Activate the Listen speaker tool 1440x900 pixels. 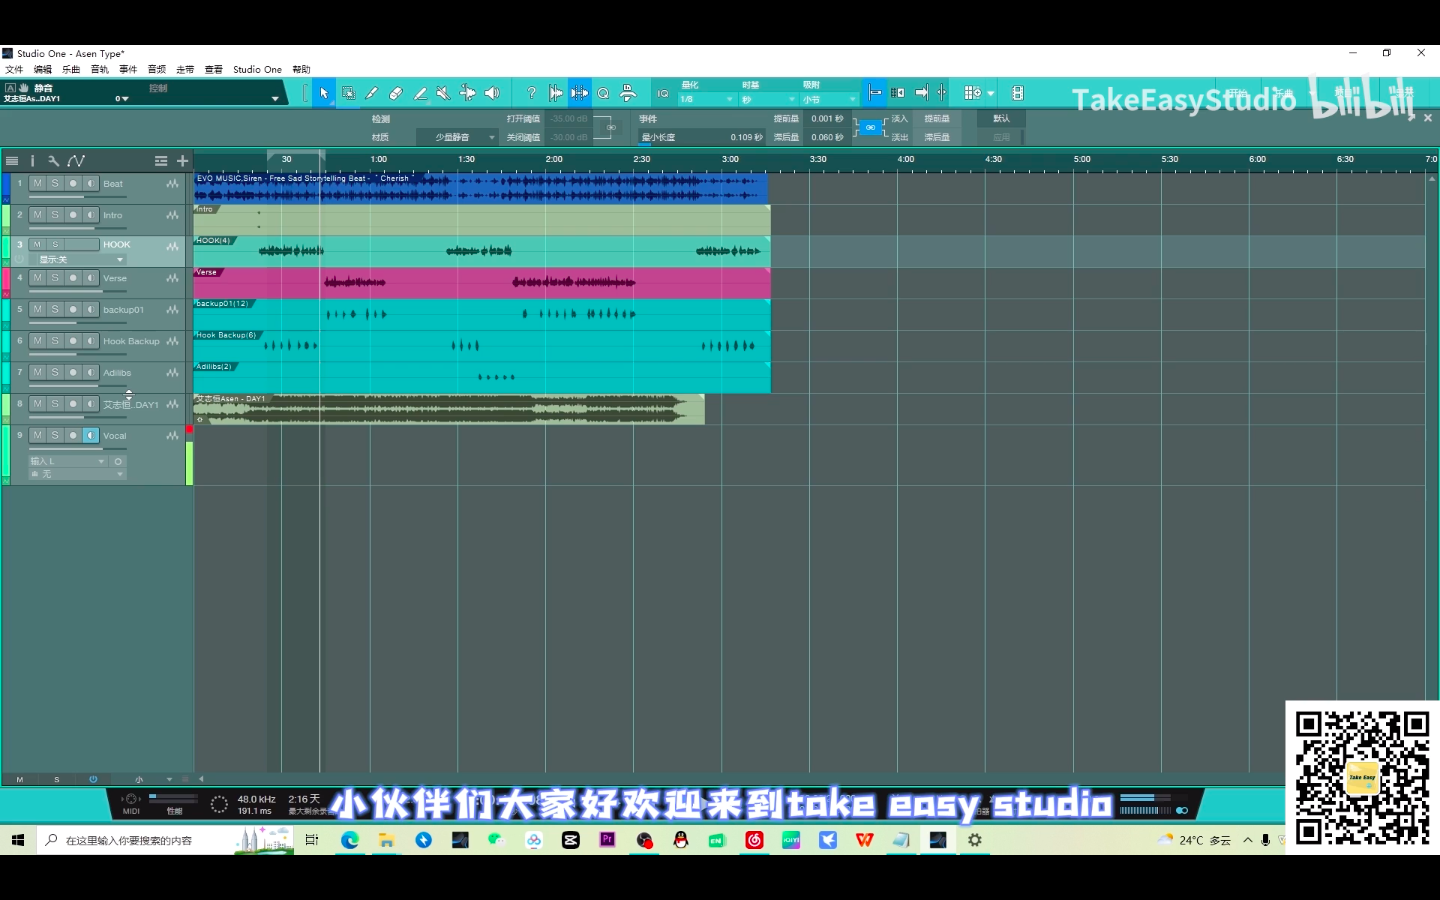pos(492,93)
